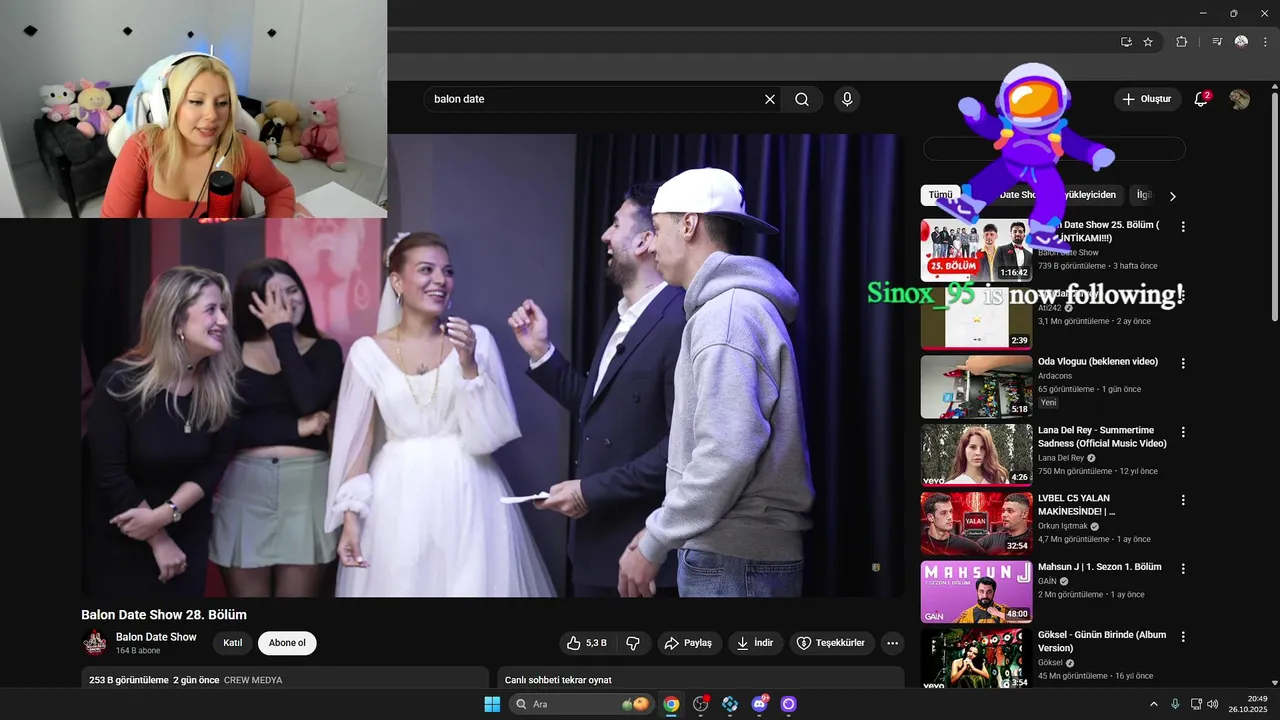Screen dimensions: 1280x720
Task: Open Chrome media controls icon
Action: (x=1217, y=42)
